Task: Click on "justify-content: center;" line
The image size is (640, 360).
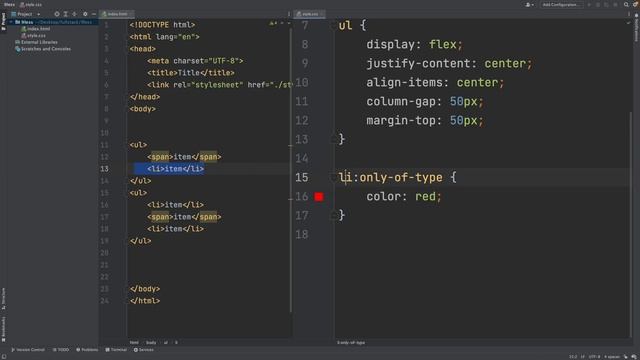Action: (x=449, y=64)
